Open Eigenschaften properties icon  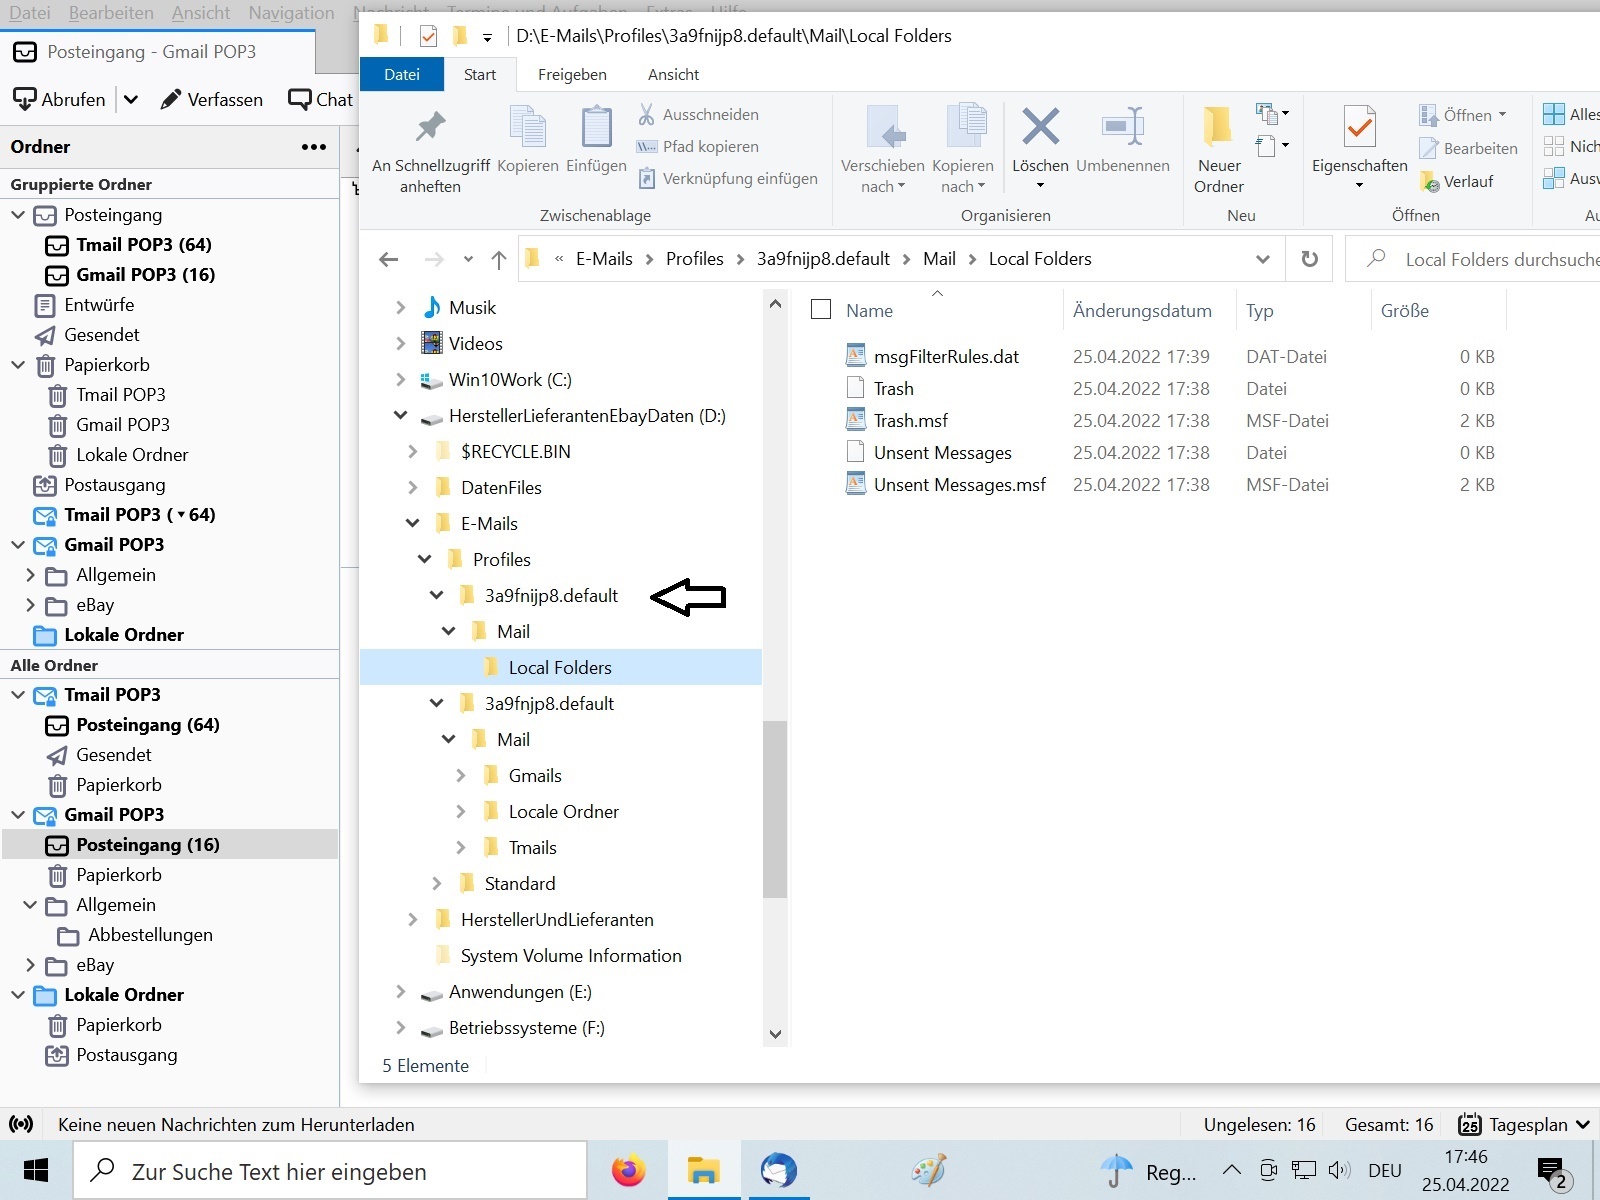point(1359,128)
